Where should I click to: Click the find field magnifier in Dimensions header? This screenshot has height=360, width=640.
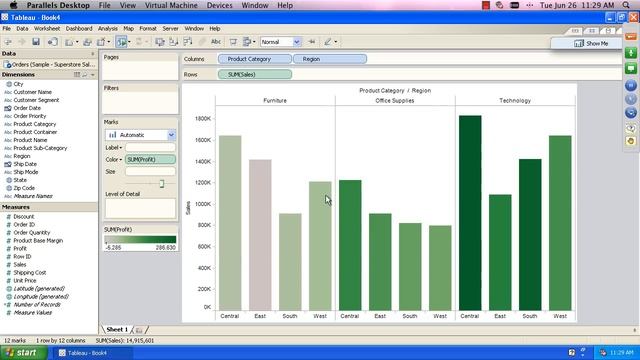(85, 75)
